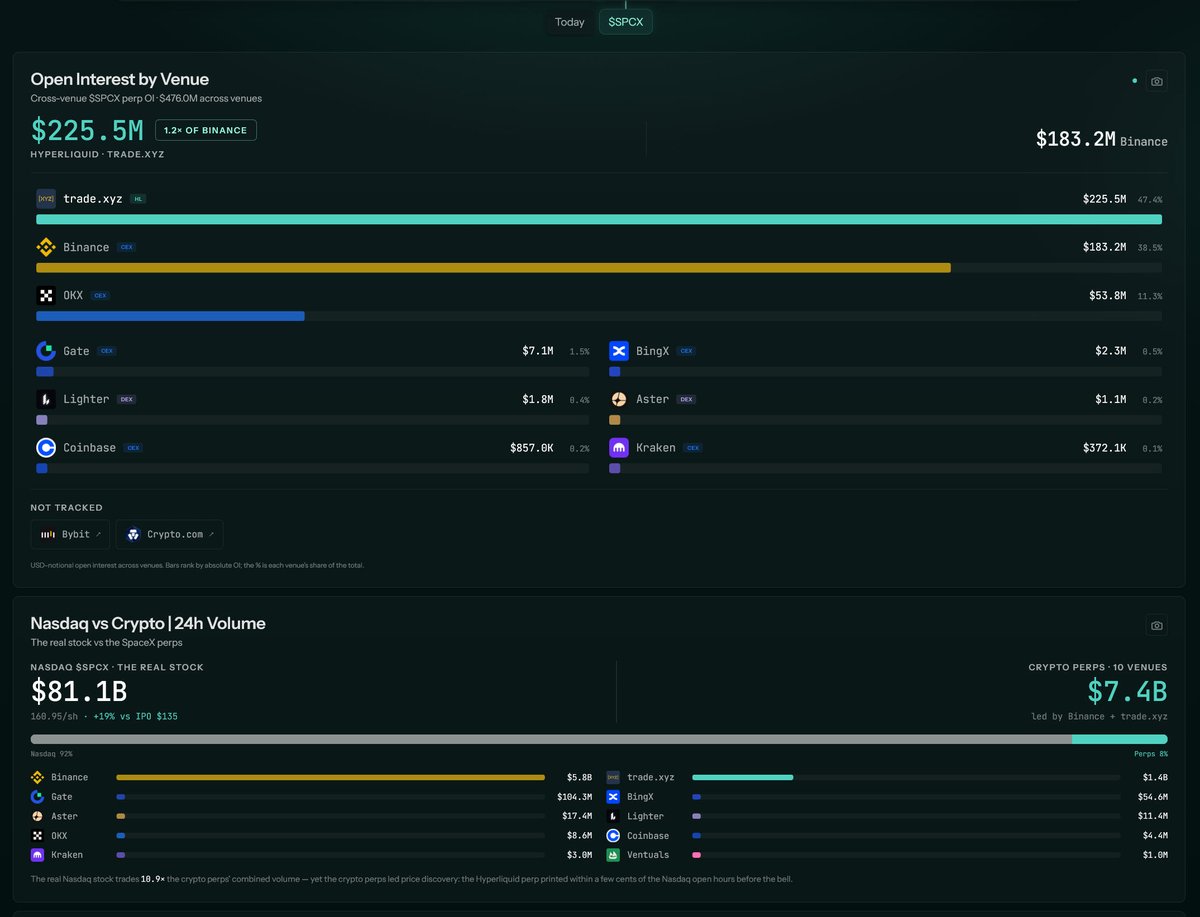
Task: Click the Gate logo in the Open Interest list
Action: click(x=46, y=351)
